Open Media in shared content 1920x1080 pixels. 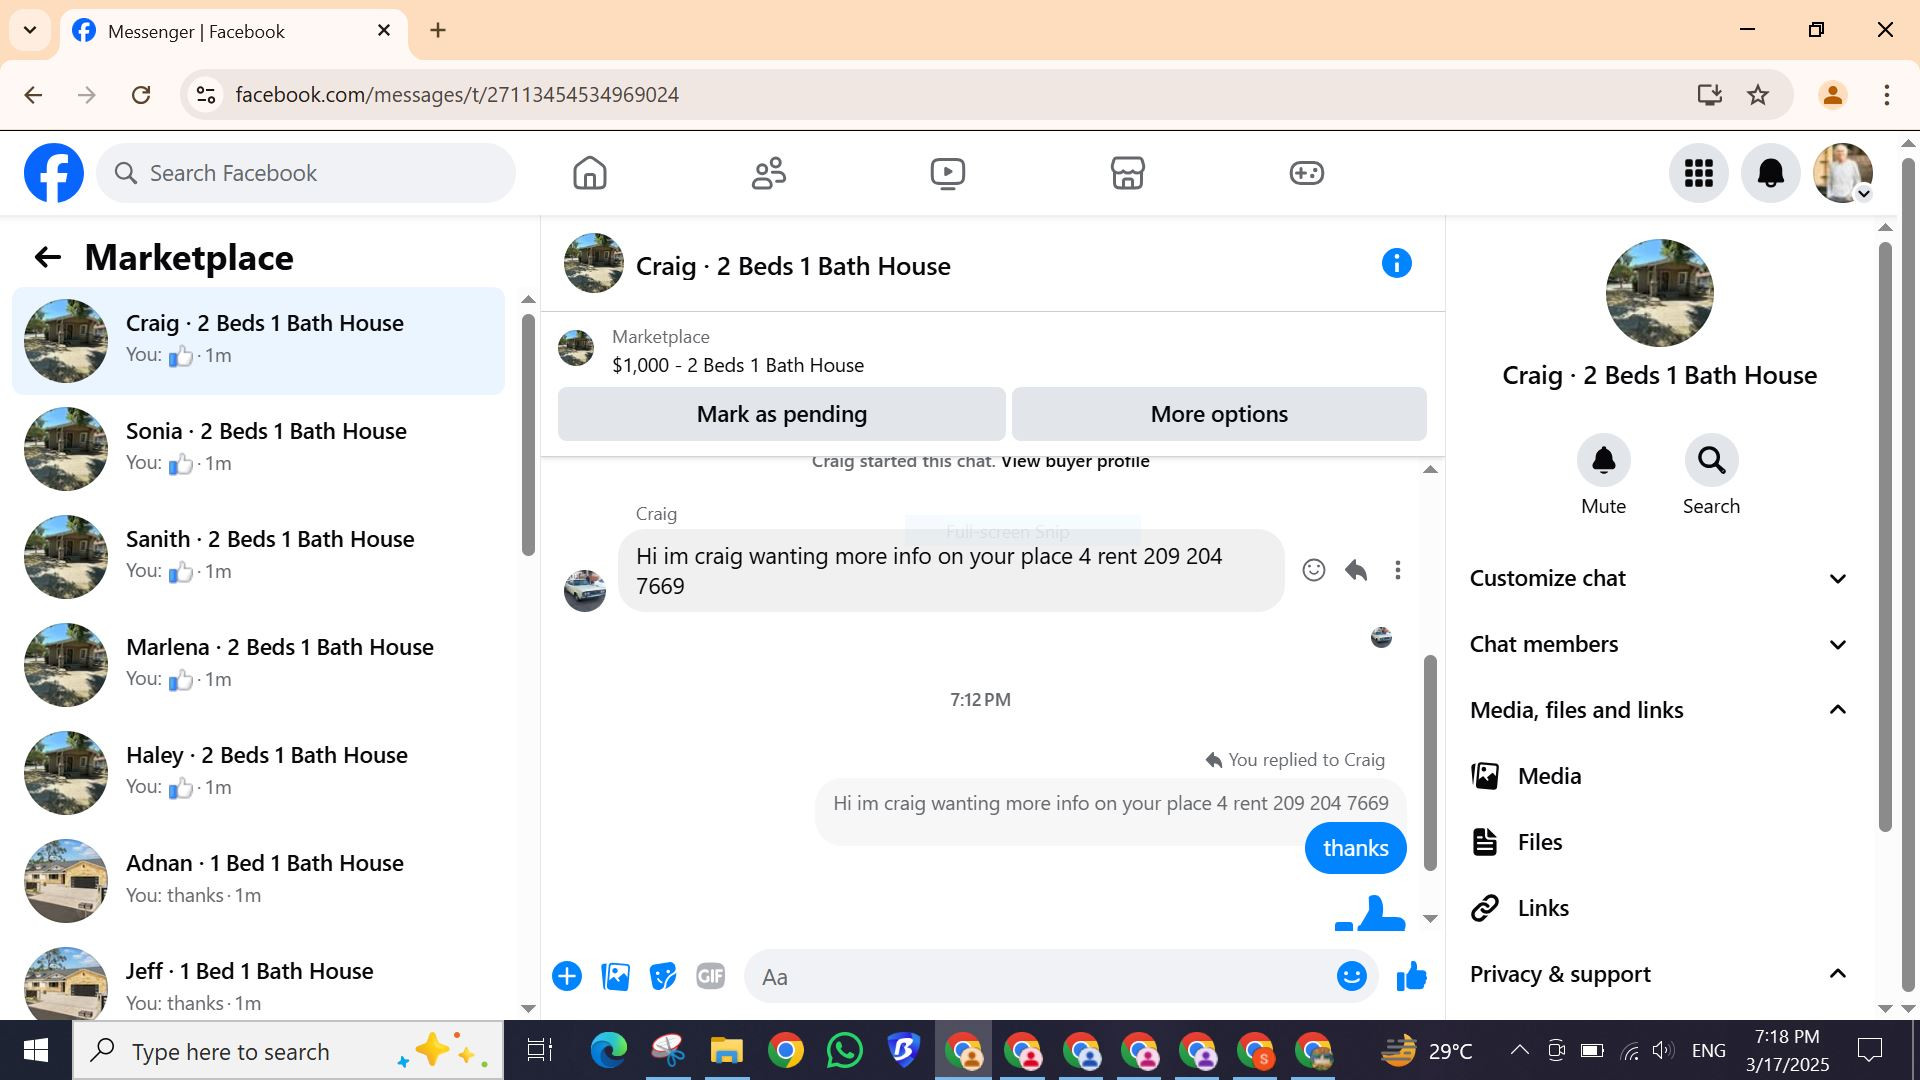[x=1660, y=776]
